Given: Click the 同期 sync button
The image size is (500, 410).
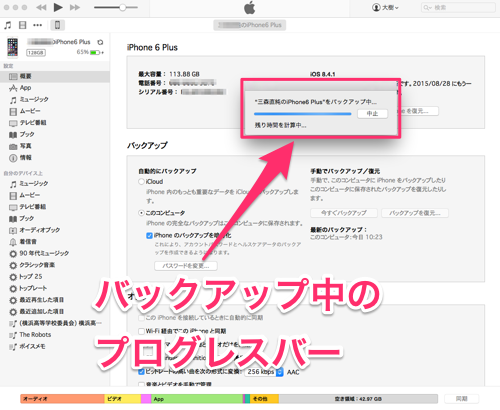Looking at the screenshot, I should 462,399.
